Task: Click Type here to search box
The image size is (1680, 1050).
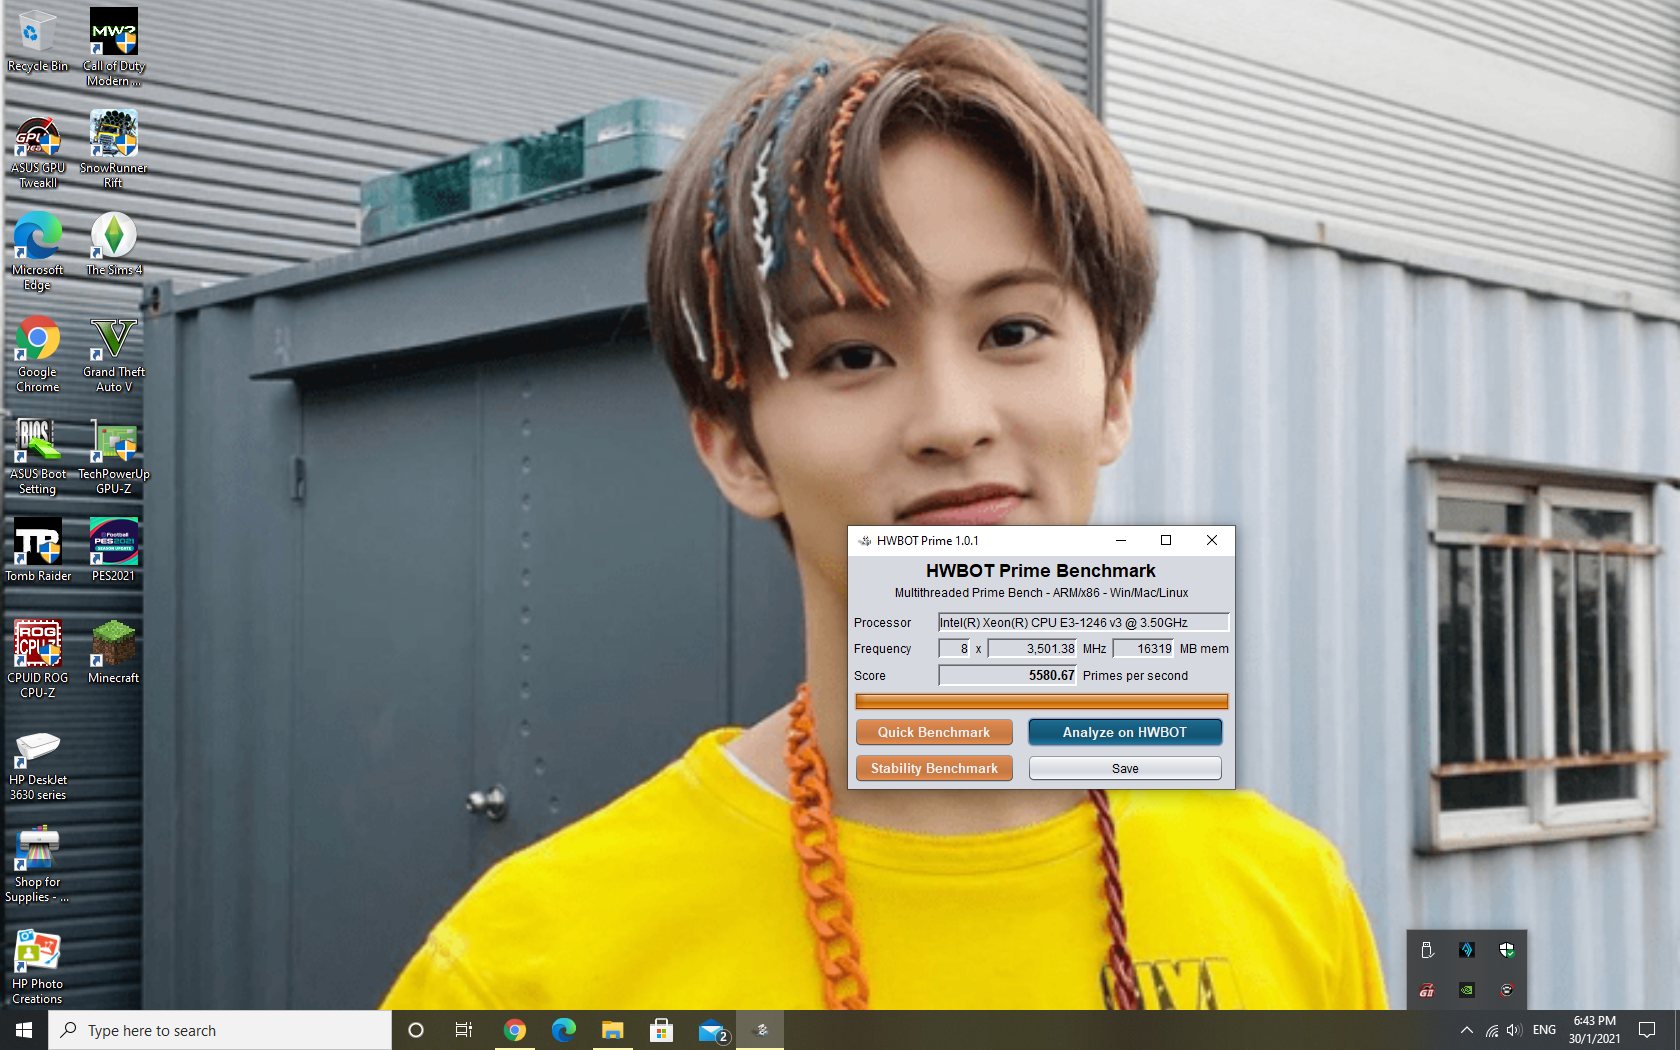Action: coord(220,1030)
